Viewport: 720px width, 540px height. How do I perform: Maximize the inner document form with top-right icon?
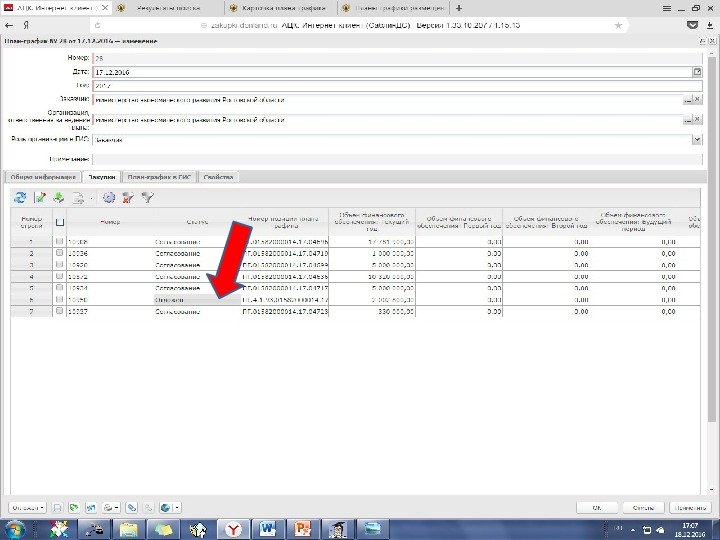coord(703,41)
